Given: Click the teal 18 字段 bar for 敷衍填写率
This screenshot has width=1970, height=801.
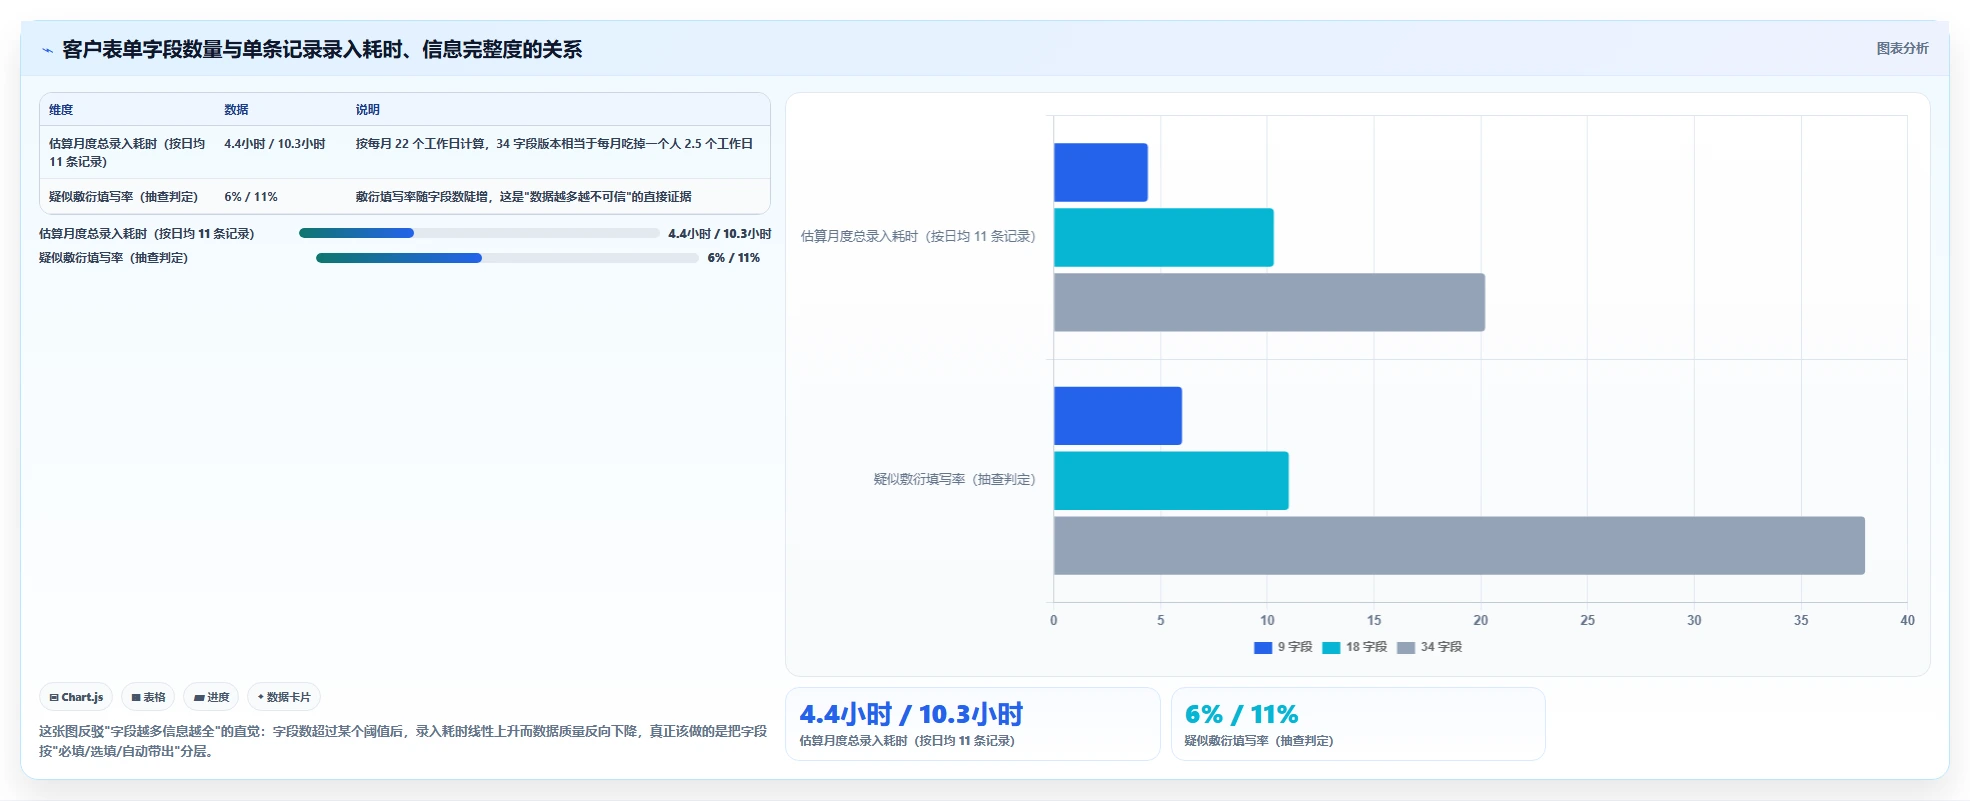Looking at the screenshot, I should point(1171,481).
